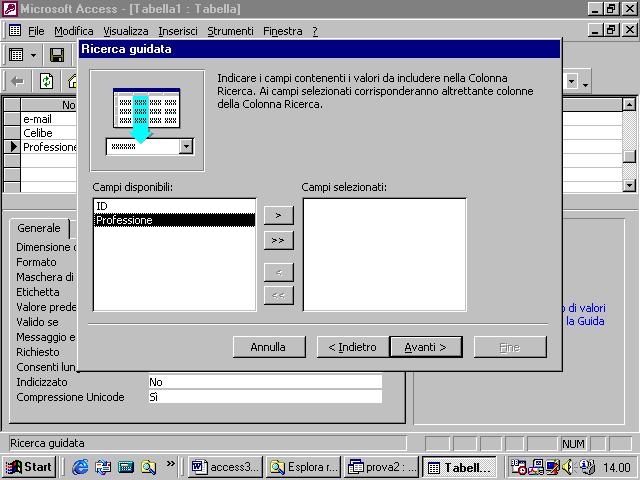Click the e-mail field name cell

[49, 119]
